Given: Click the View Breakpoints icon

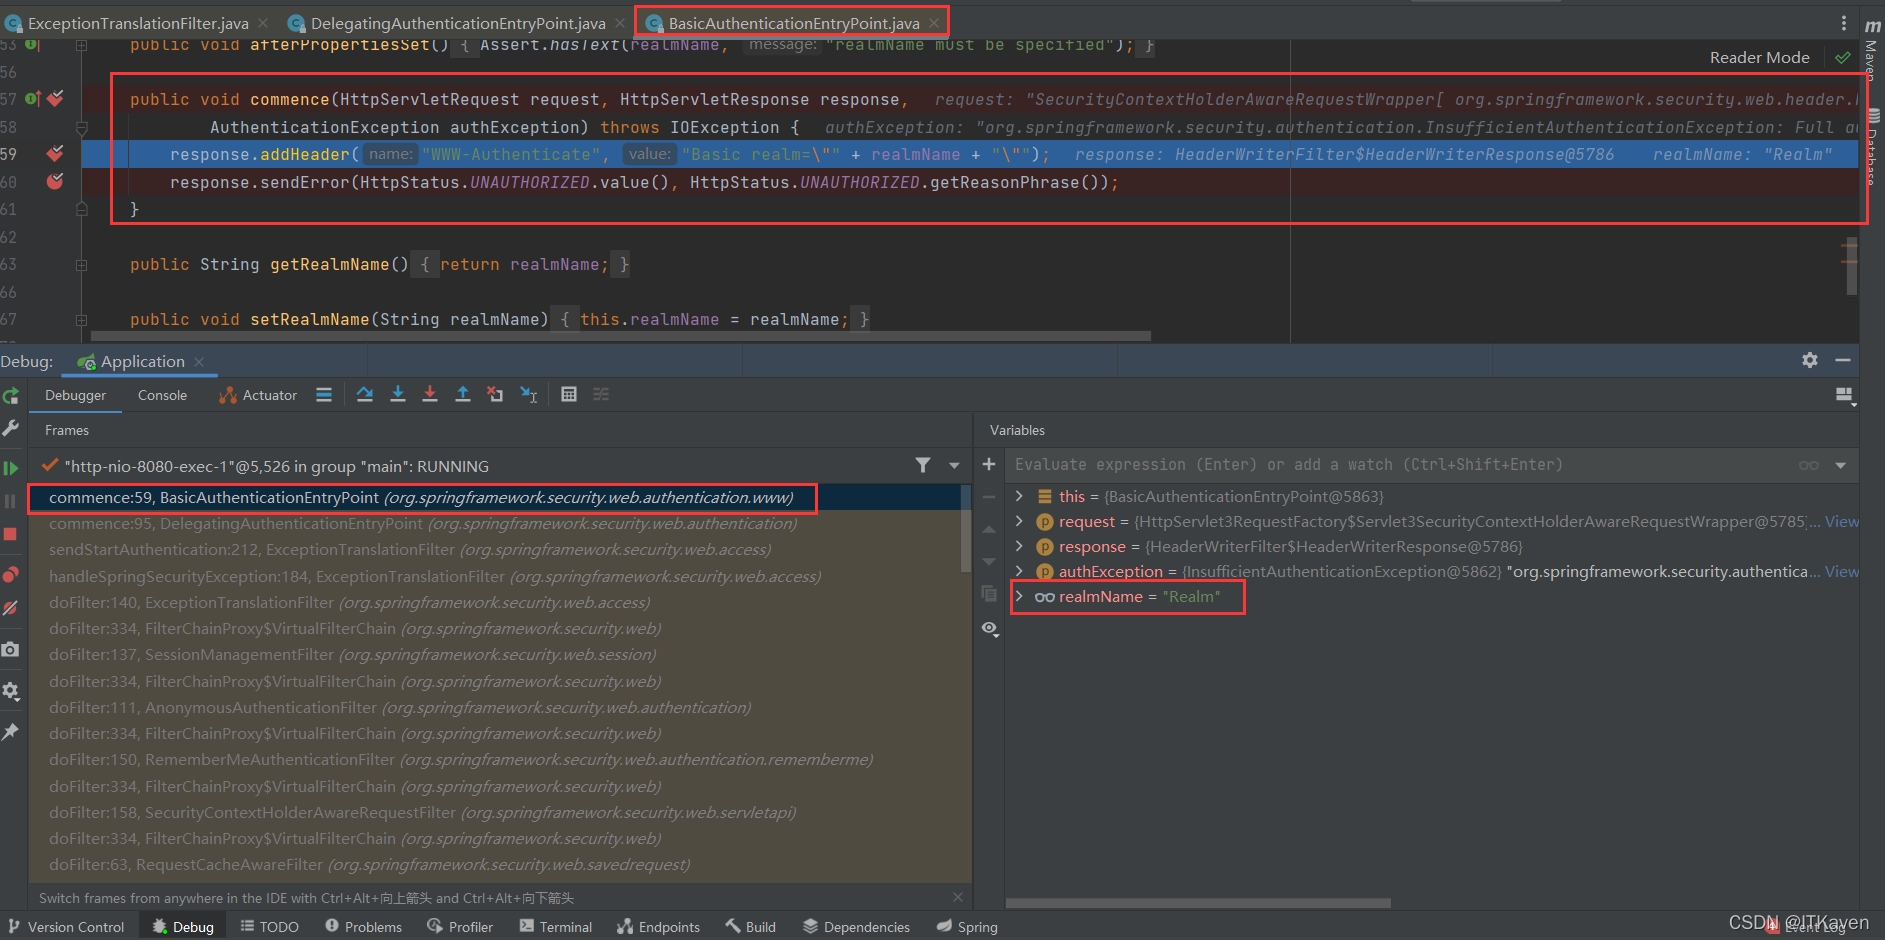Looking at the screenshot, I should pos(11,574).
